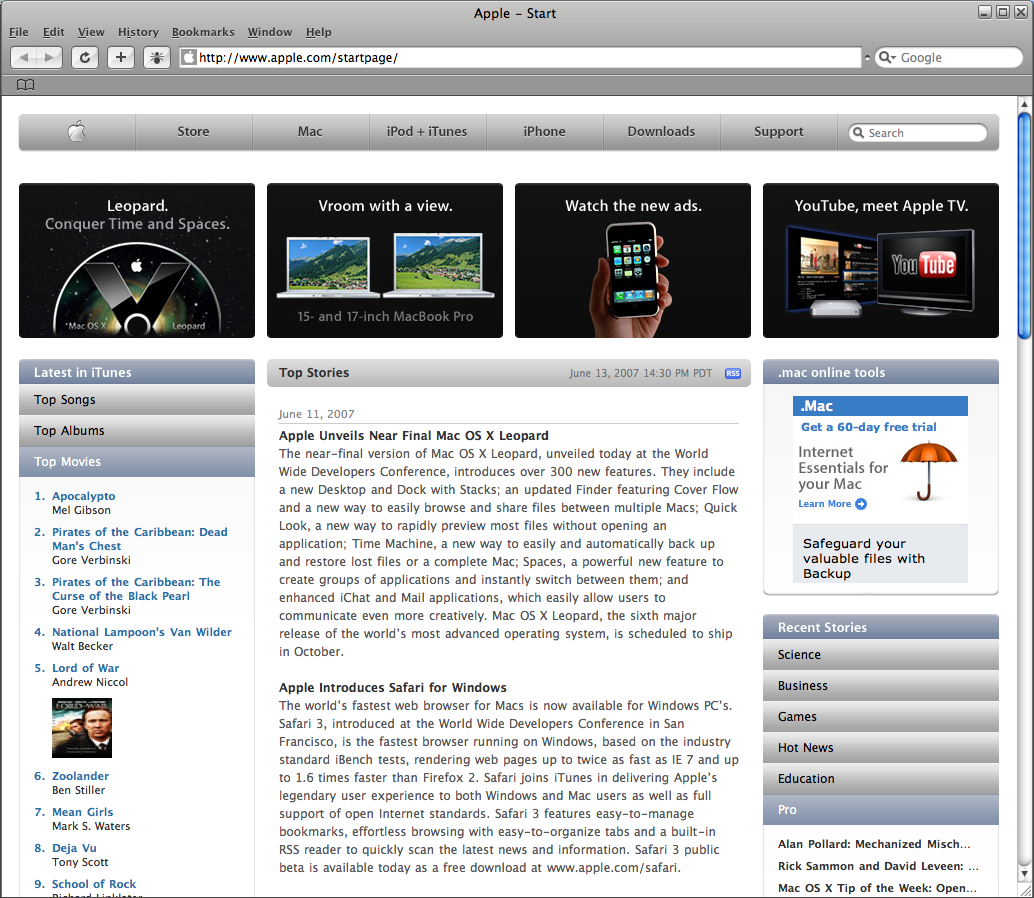Click the Back navigation arrow
Image resolution: width=1034 pixels, height=898 pixels.
pyautogui.click(x=26, y=58)
